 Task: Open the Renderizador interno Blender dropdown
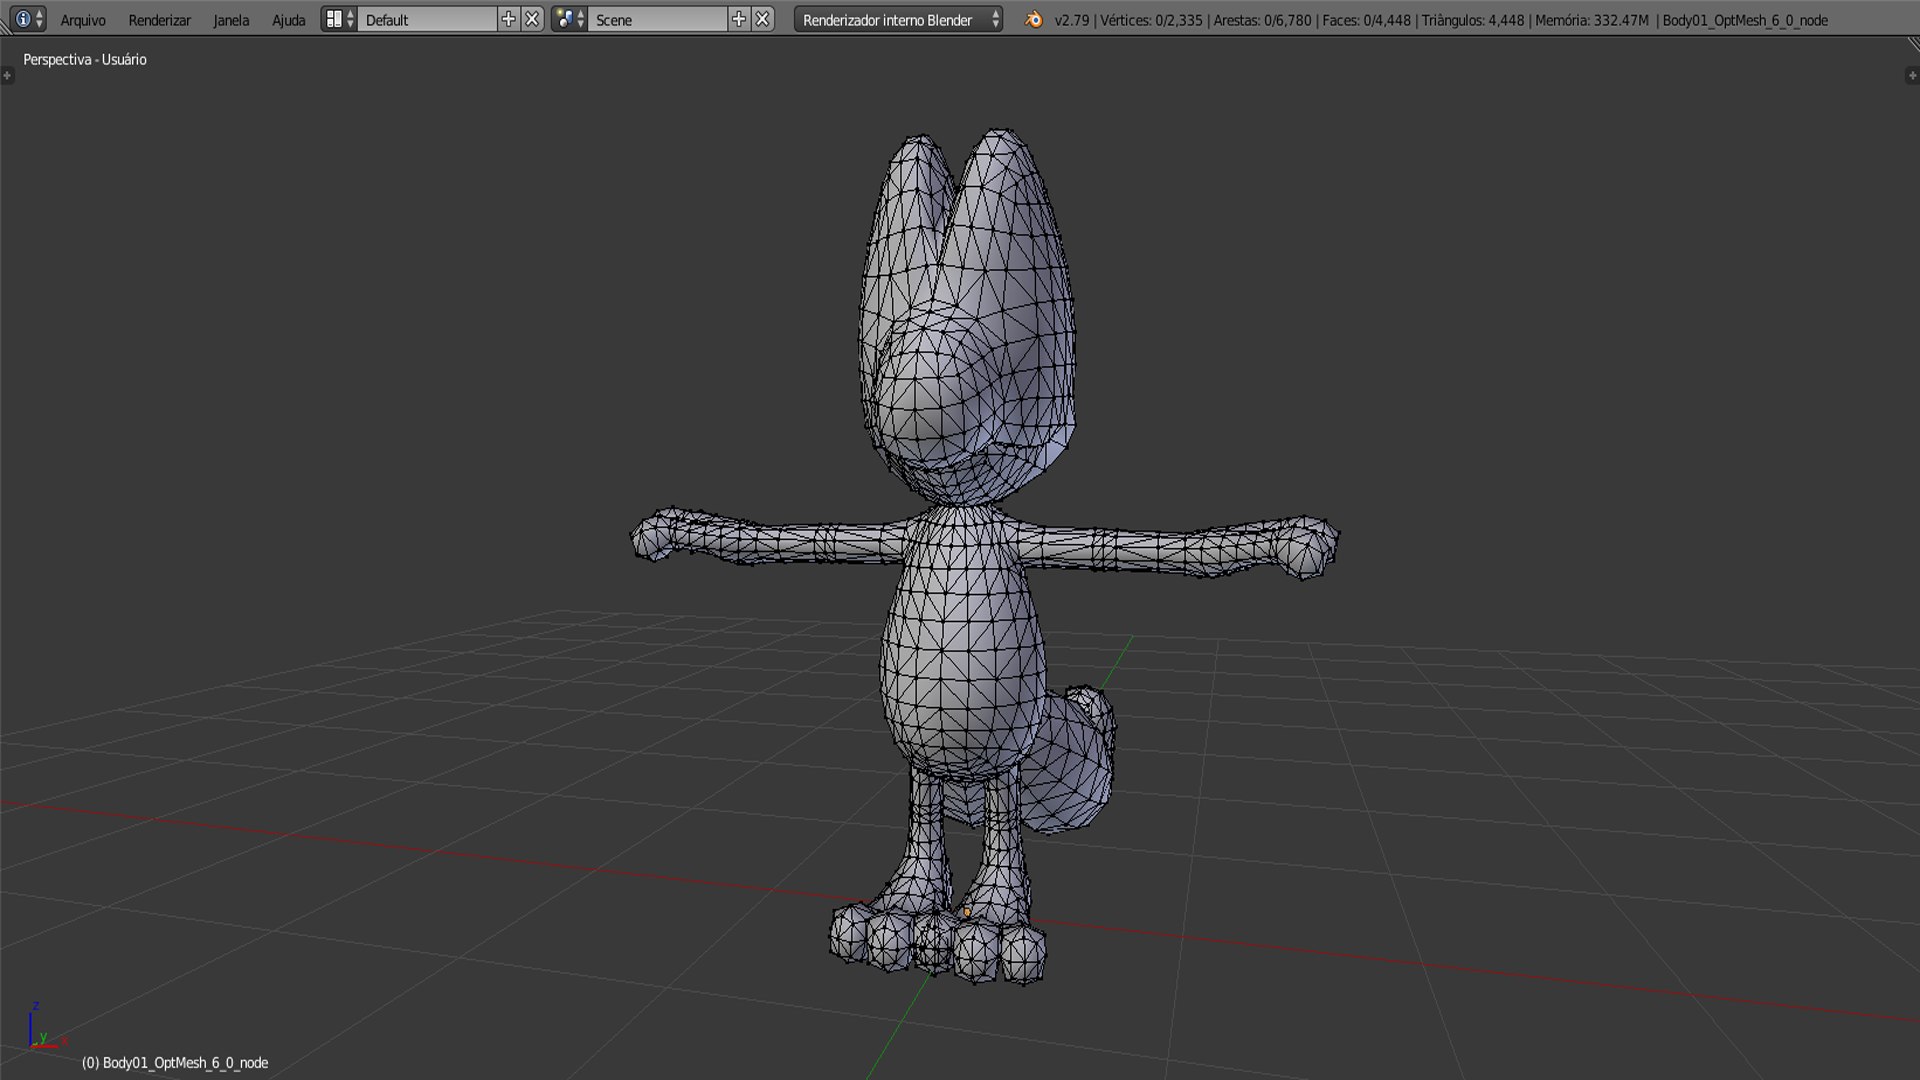898,19
